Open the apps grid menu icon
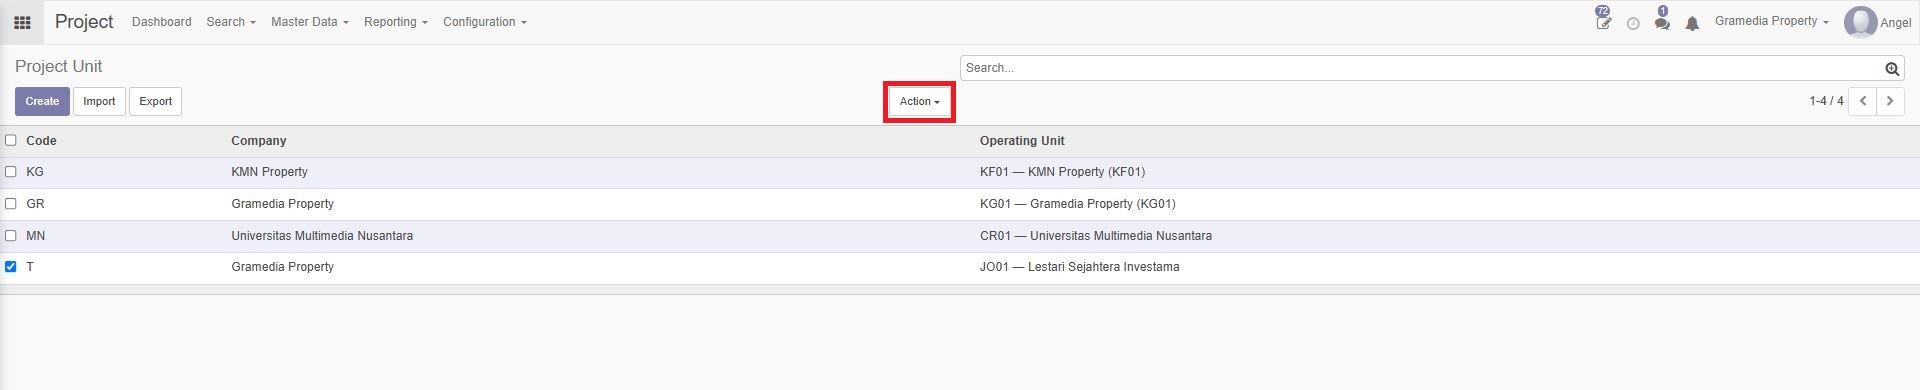This screenshot has height=390, width=1920. pyautogui.click(x=22, y=22)
